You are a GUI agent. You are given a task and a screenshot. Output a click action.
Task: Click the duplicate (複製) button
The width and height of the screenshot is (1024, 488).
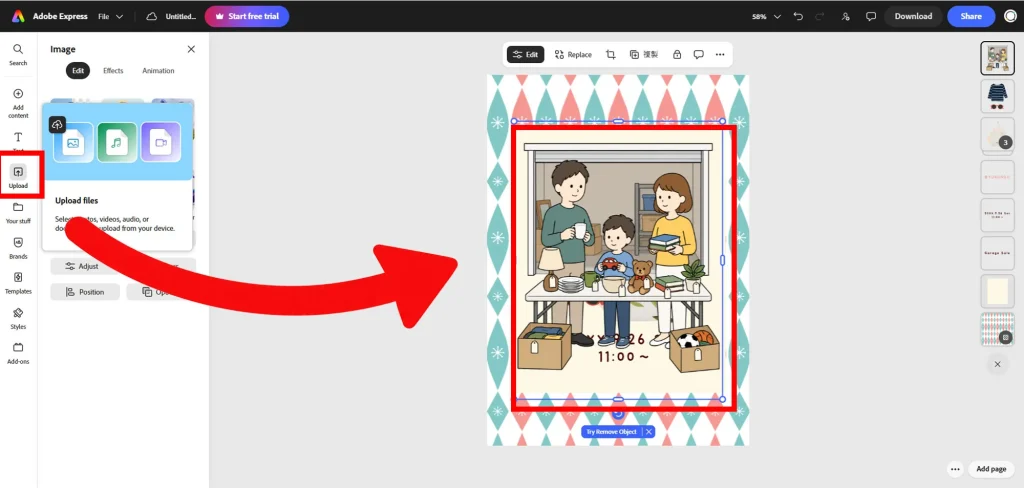coord(643,54)
